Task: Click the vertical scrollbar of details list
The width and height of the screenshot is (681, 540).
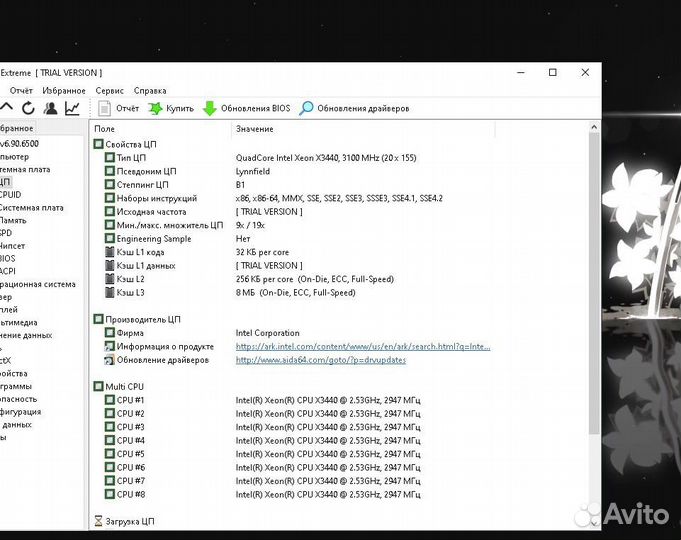Action: (x=595, y=300)
